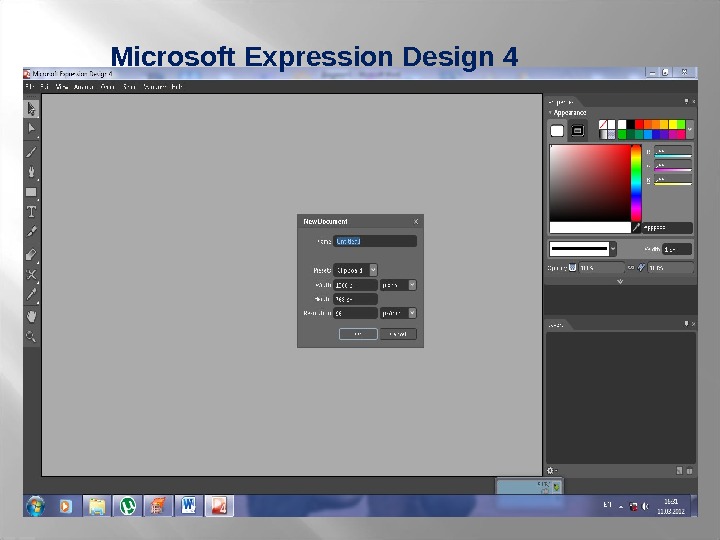Open Layers panel gear options
The height and width of the screenshot is (540, 720).
[551, 470]
